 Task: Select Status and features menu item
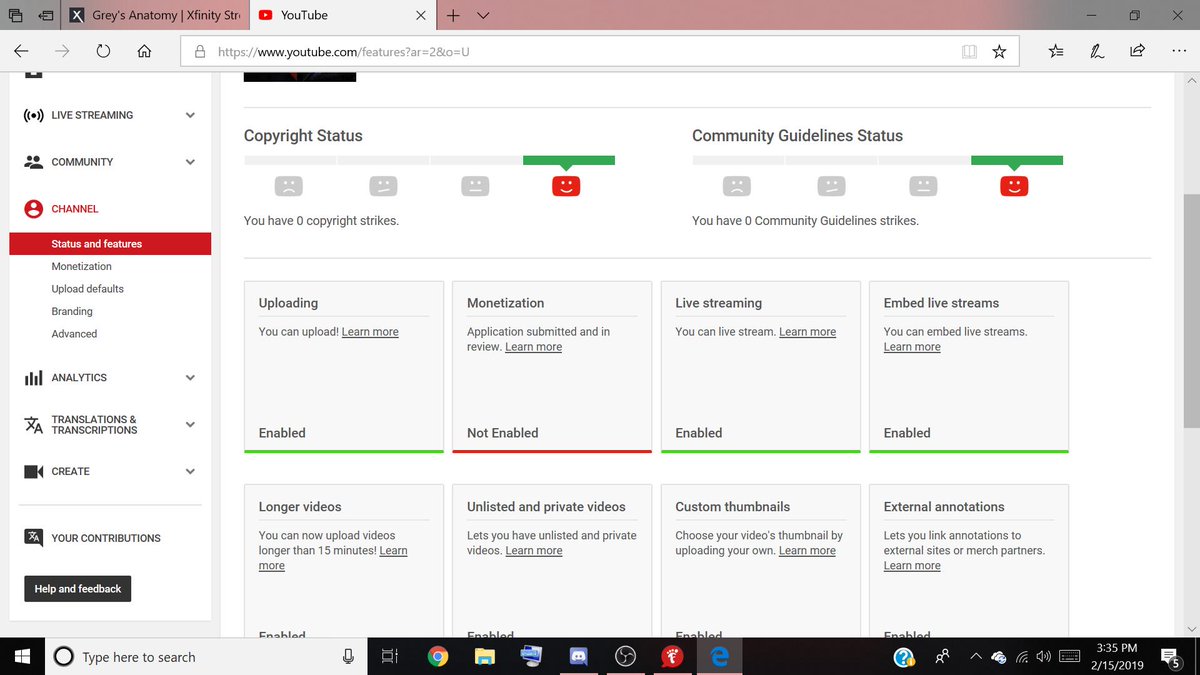110,244
